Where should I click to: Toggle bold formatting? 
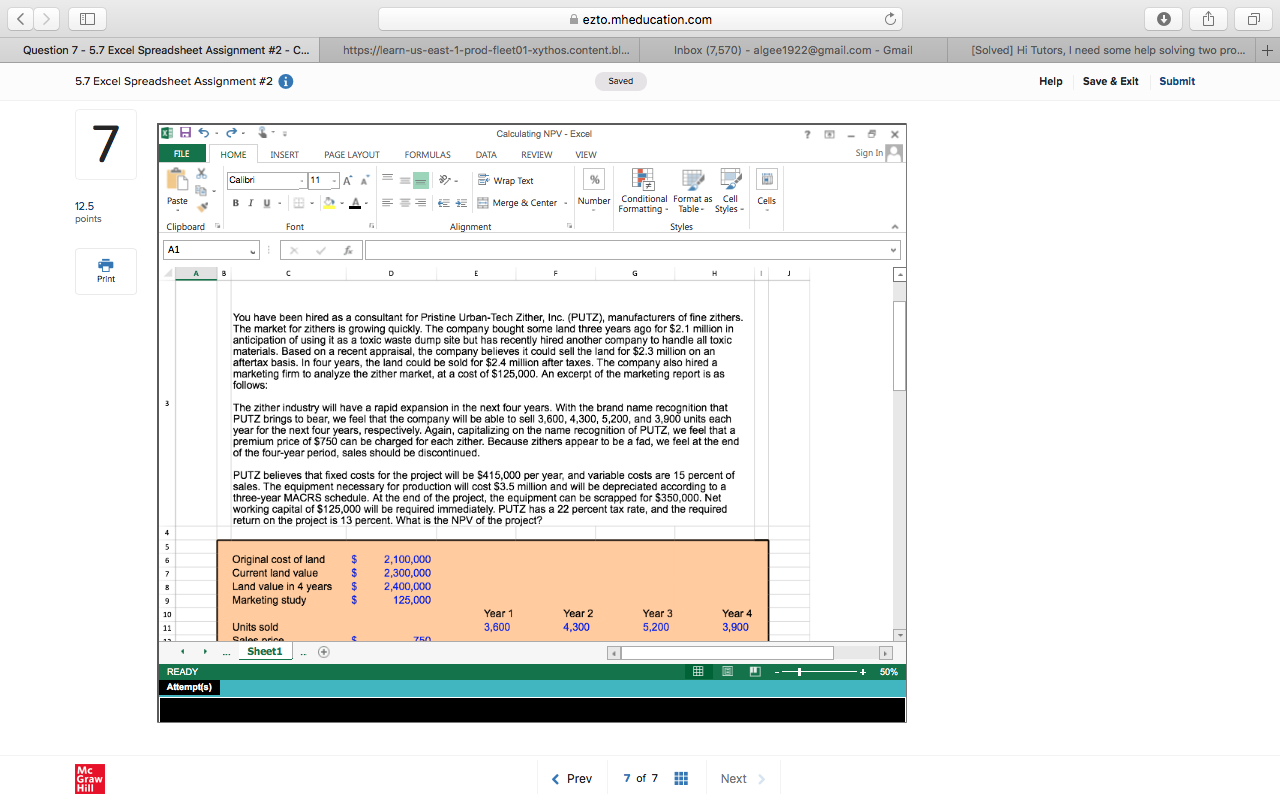235,203
